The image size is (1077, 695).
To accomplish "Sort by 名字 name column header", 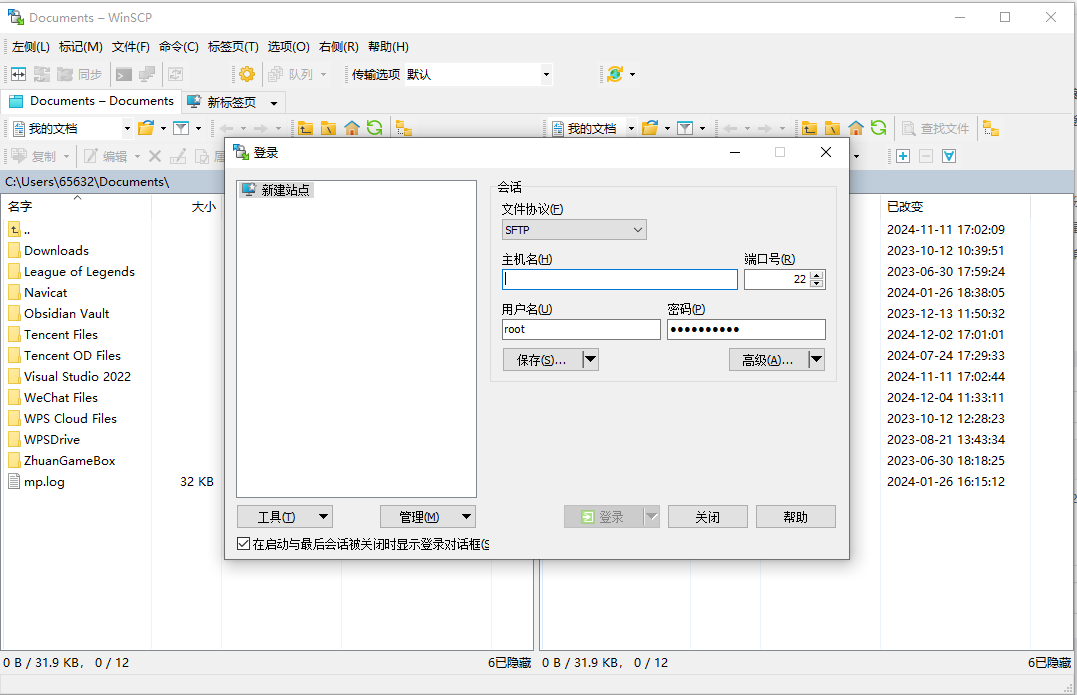I will coord(76,206).
